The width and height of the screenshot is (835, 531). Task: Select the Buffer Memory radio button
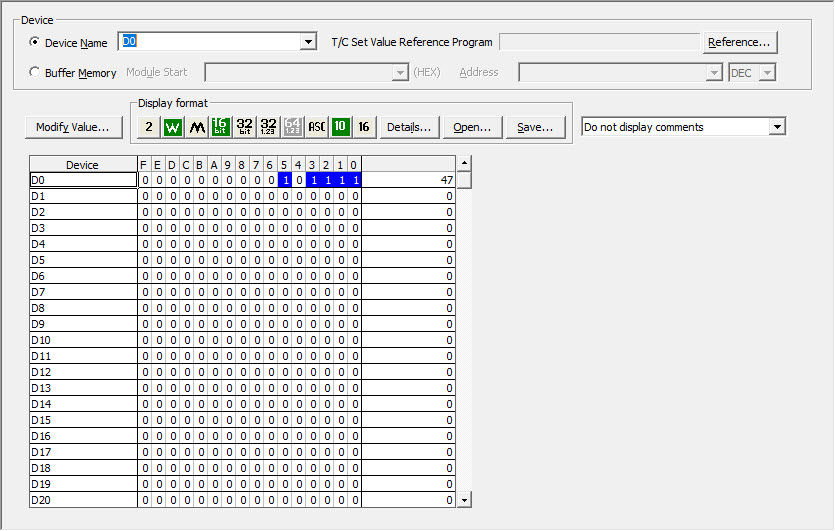[35, 72]
